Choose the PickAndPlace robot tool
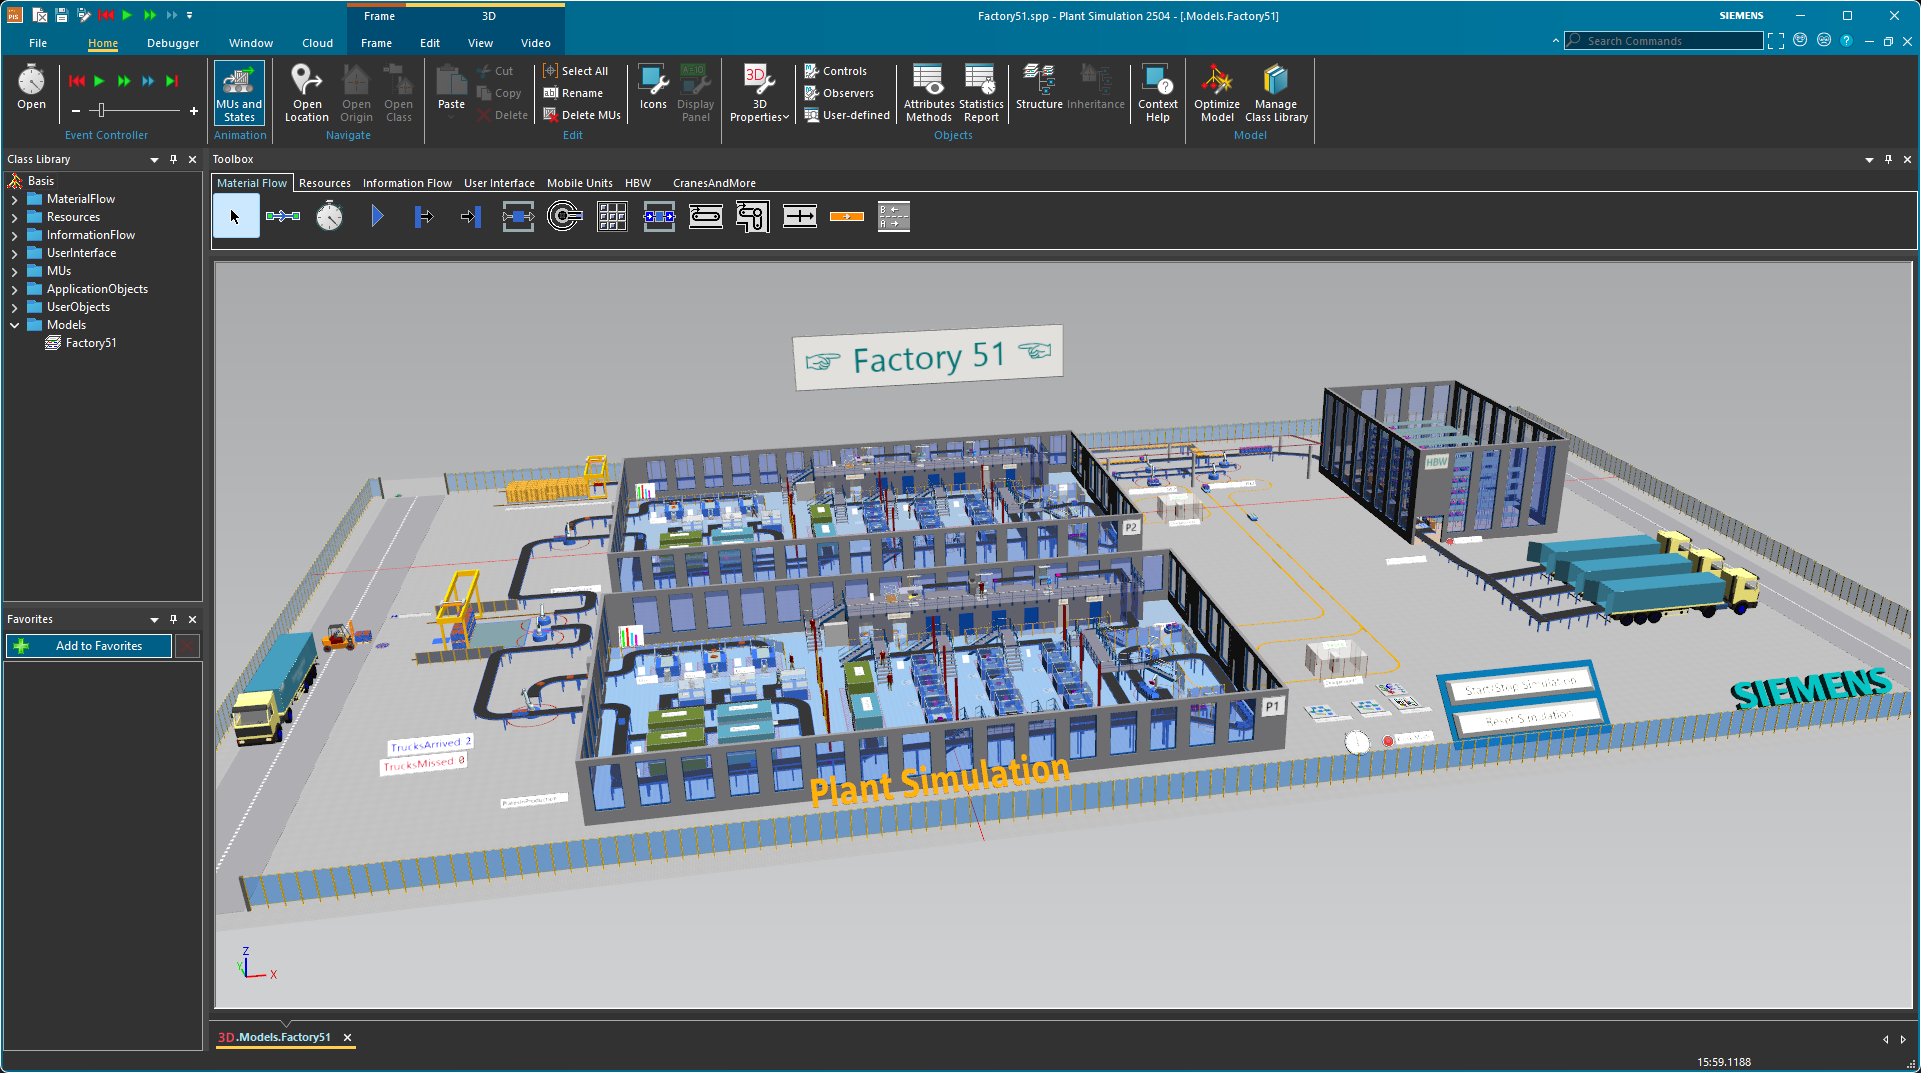 (x=752, y=215)
